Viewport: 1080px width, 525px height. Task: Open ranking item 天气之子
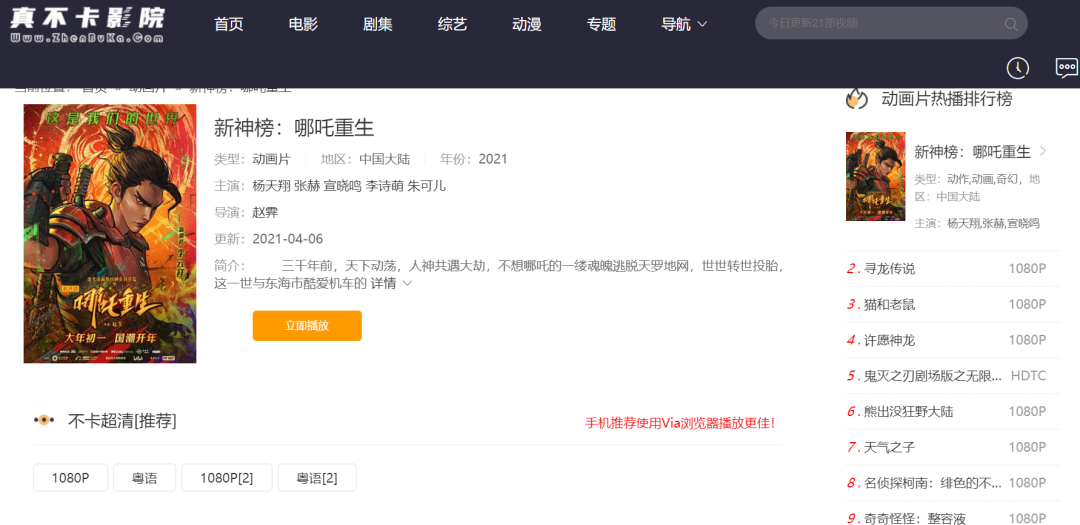889,448
